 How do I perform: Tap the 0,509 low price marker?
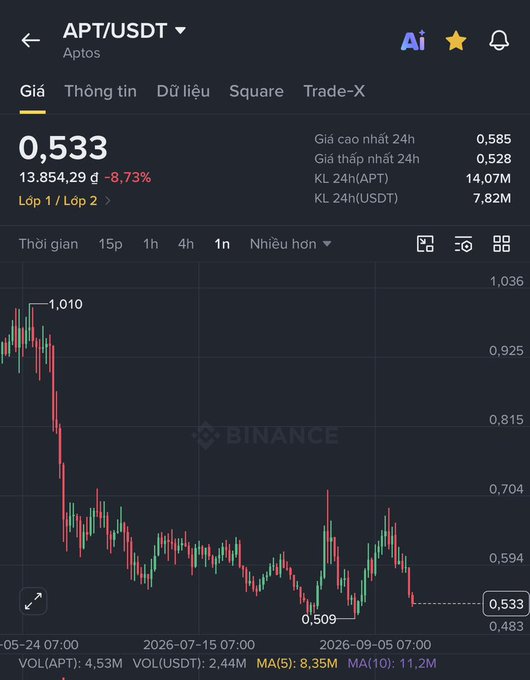(319, 619)
